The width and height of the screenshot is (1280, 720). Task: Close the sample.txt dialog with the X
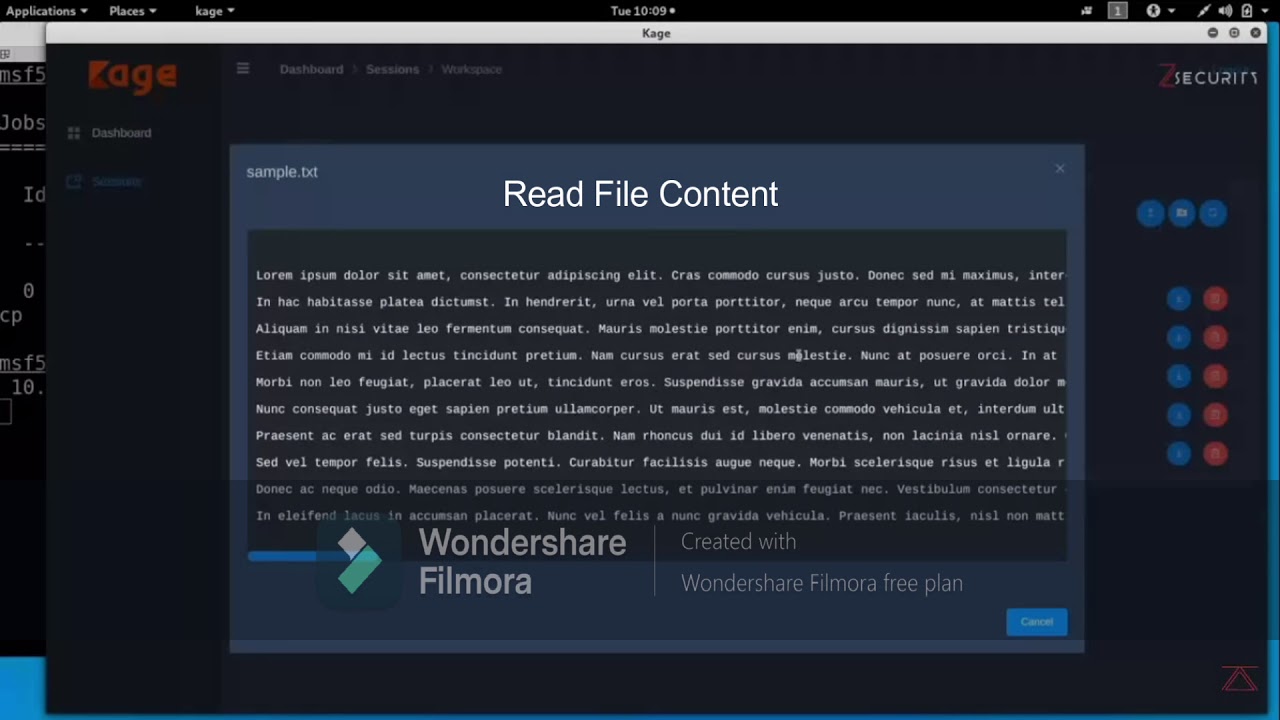[x=1060, y=169]
